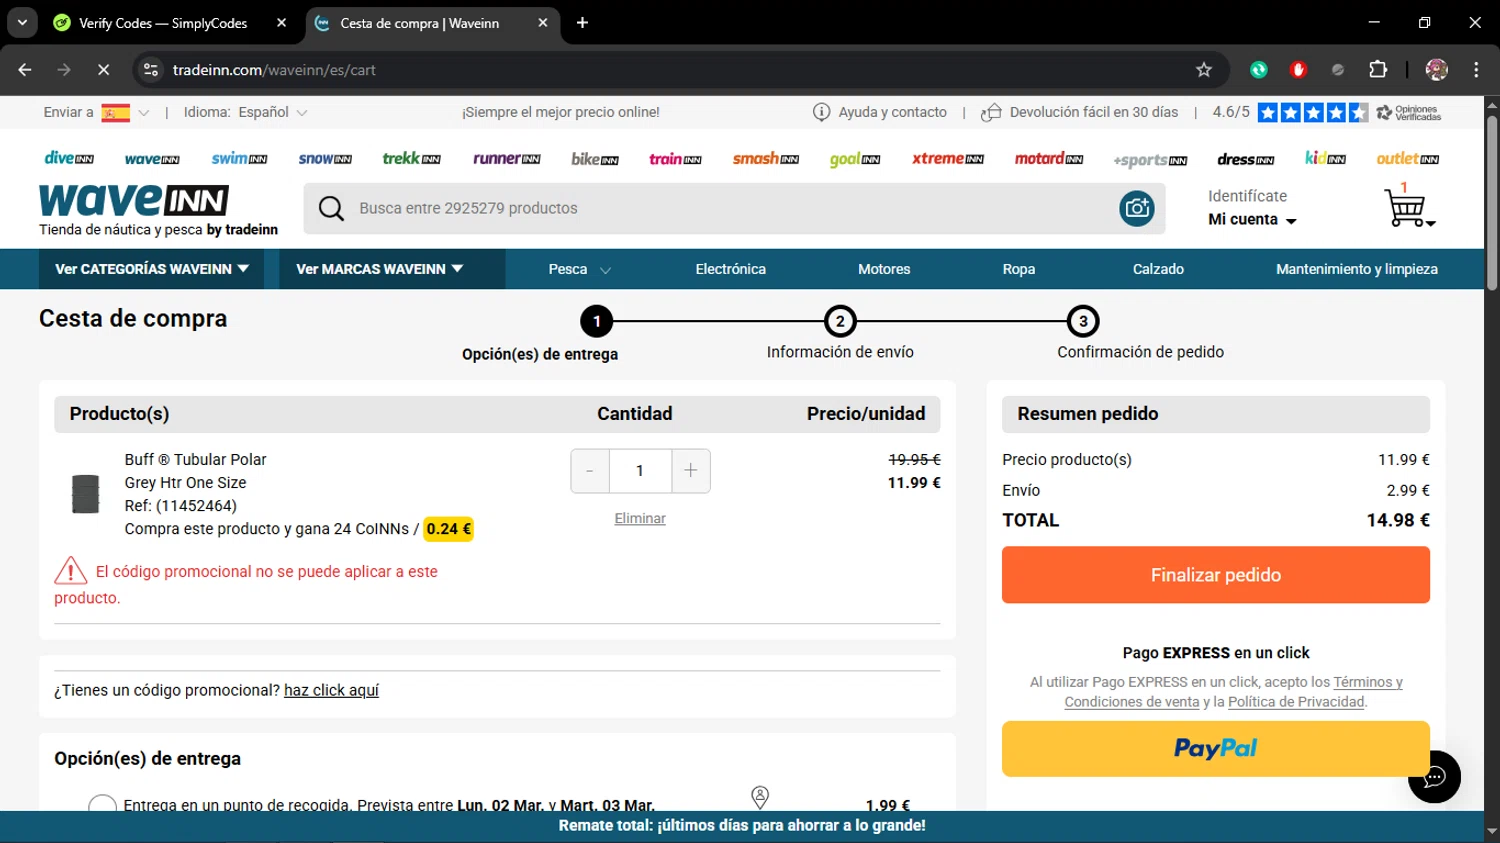
Task: Click the 4.6/5 verified reviews rating
Action: click(x=1326, y=112)
